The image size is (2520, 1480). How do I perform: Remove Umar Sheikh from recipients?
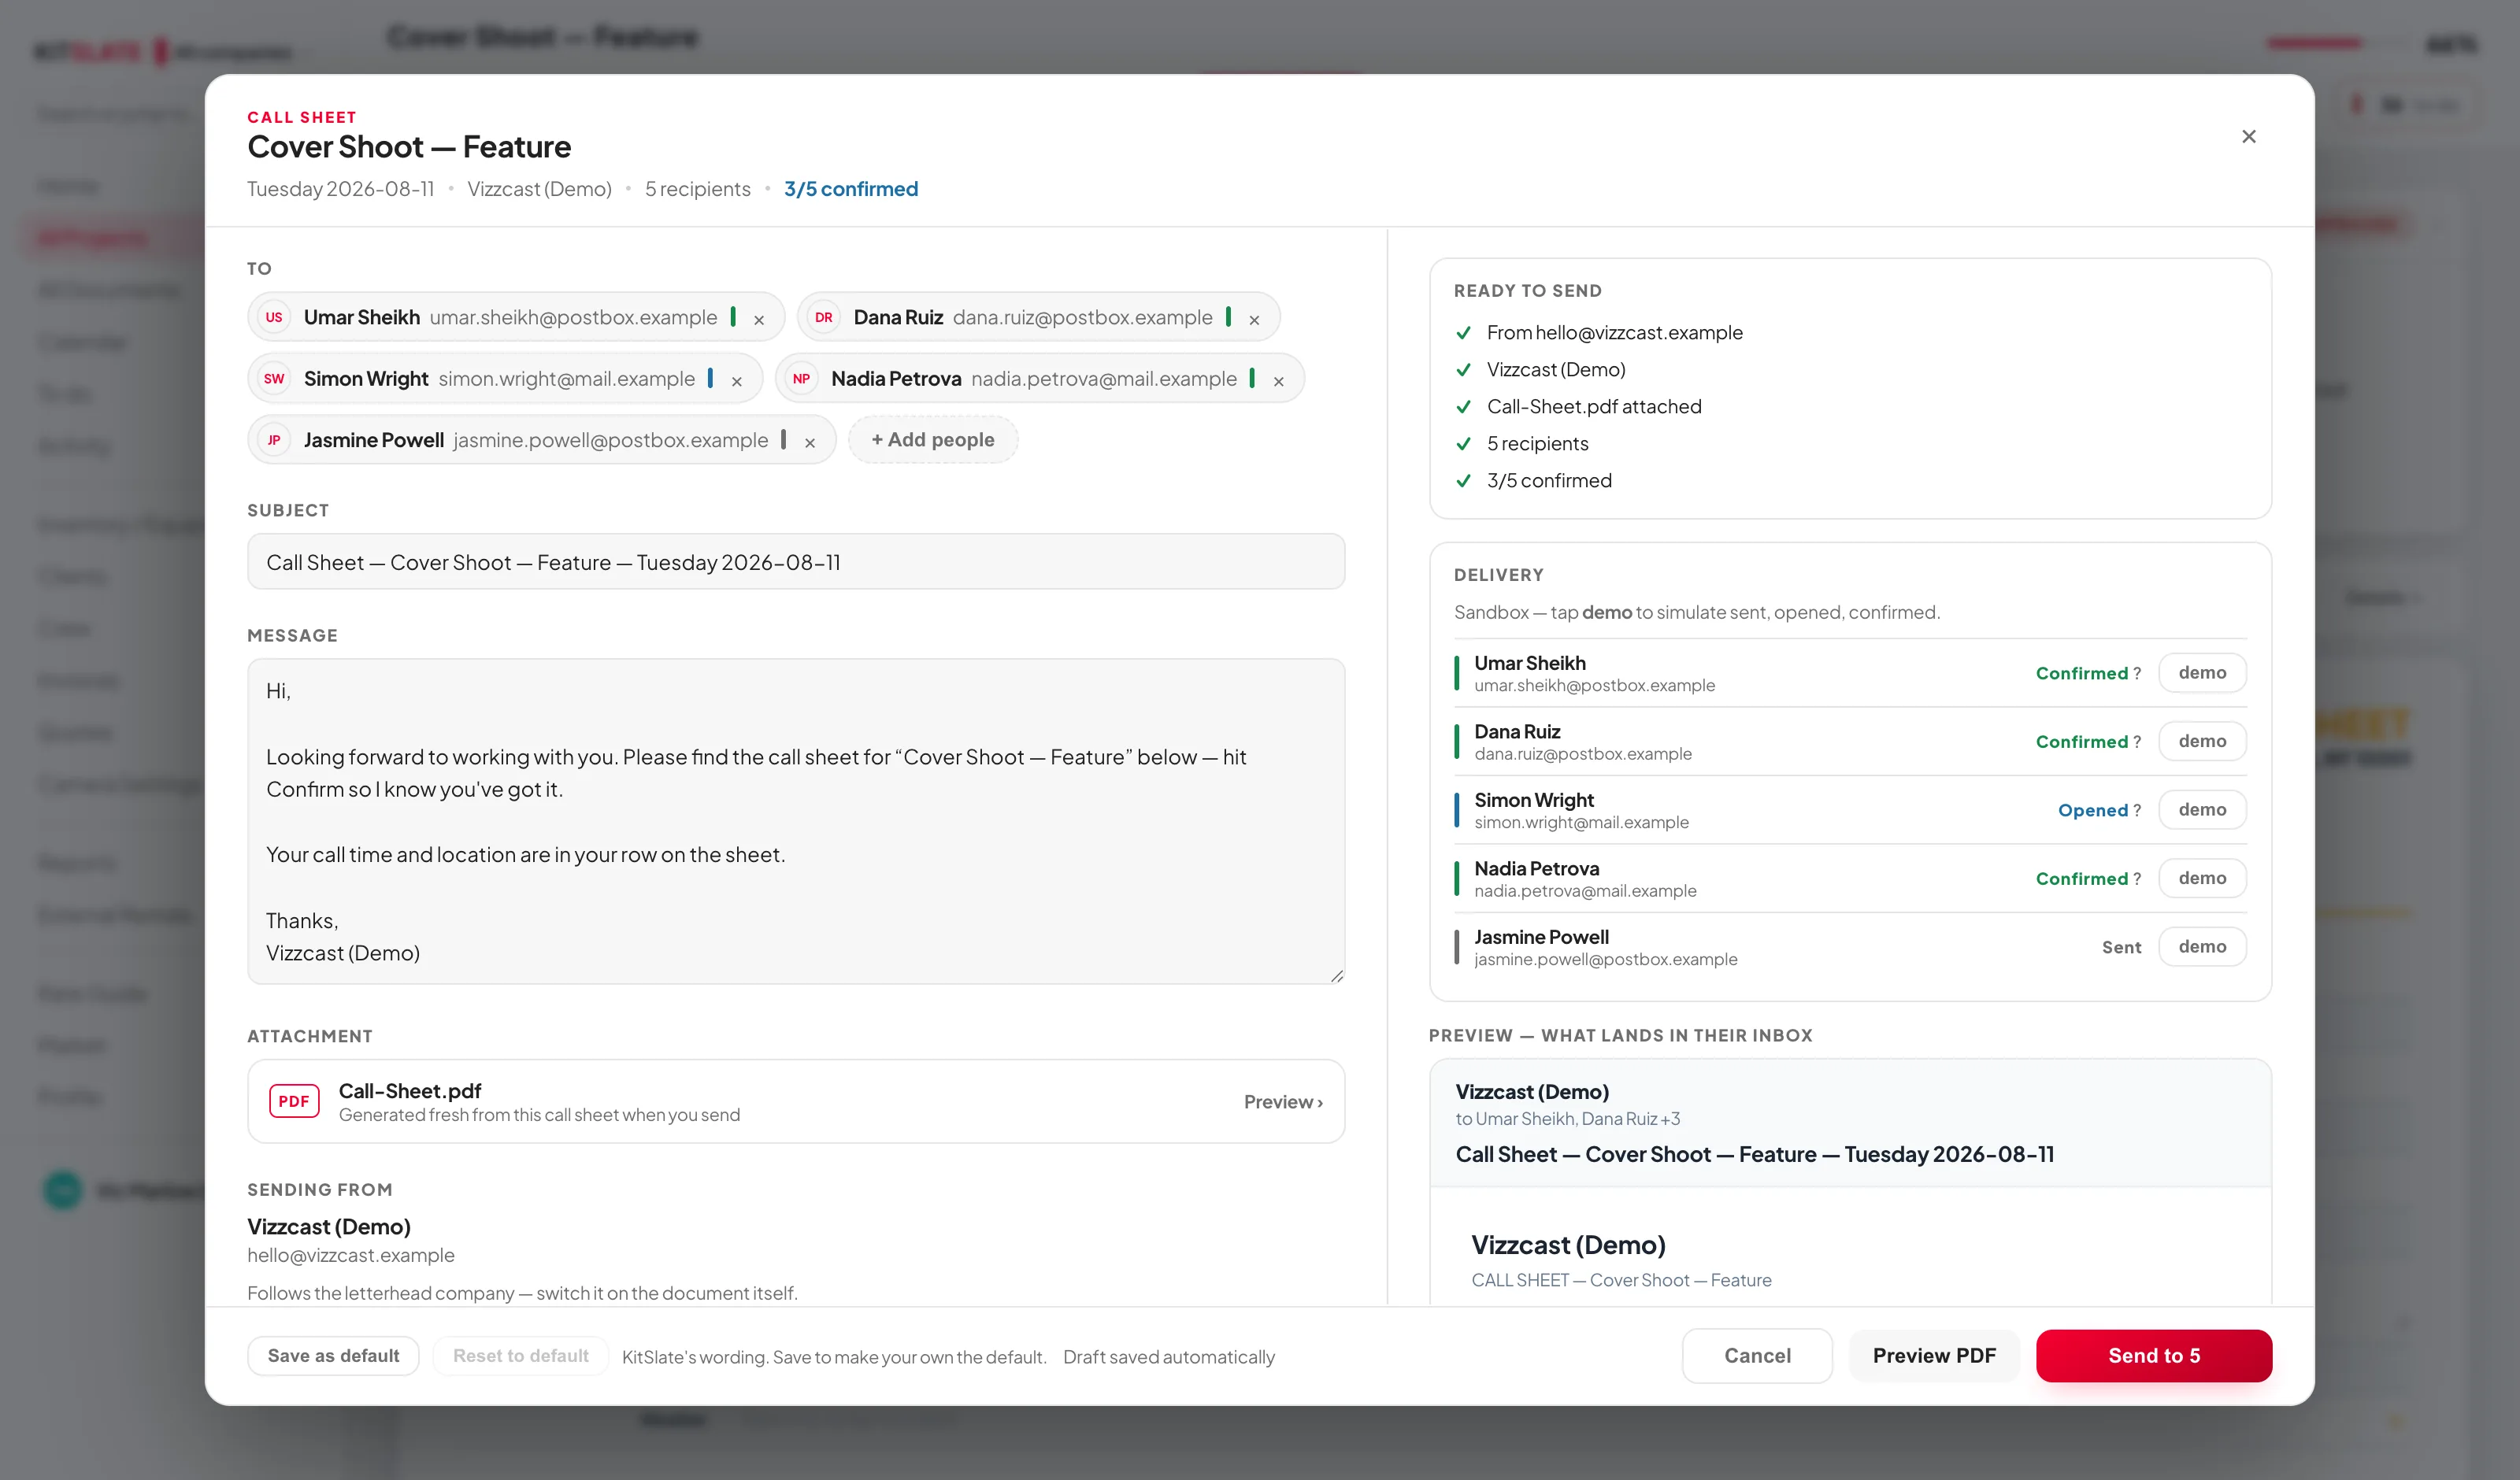(759, 320)
